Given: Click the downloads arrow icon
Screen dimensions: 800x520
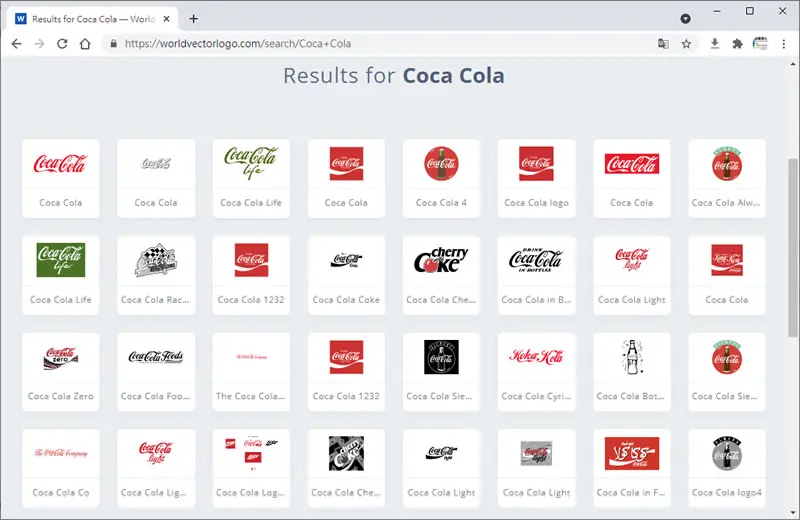Looking at the screenshot, I should click(715, 44).
